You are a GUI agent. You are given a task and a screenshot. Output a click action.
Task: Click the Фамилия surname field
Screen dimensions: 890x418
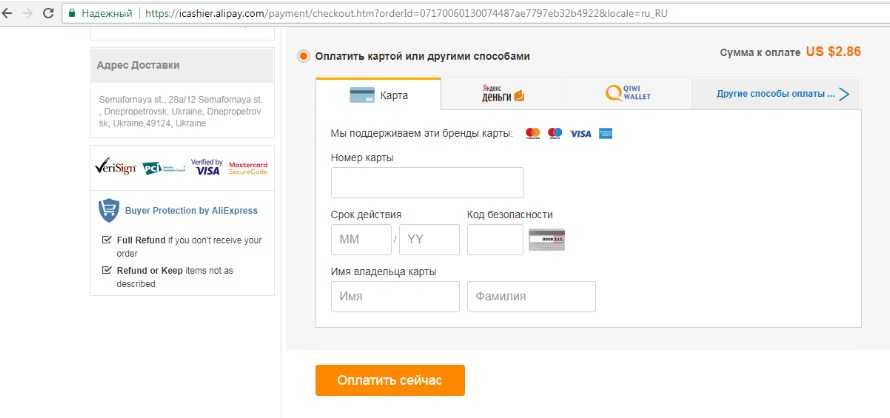531,297
